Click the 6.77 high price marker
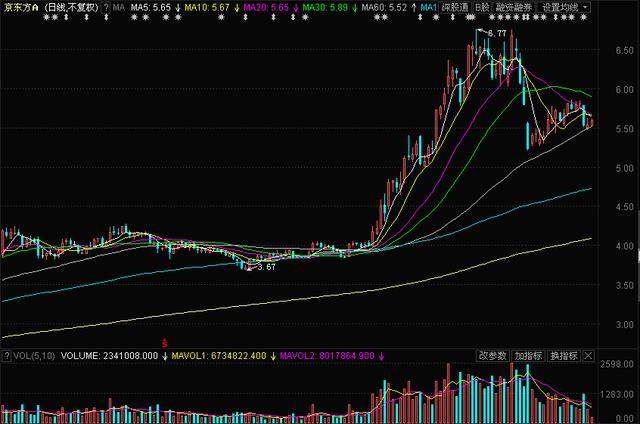Screen dimensions: 640x424 [497, 33]
